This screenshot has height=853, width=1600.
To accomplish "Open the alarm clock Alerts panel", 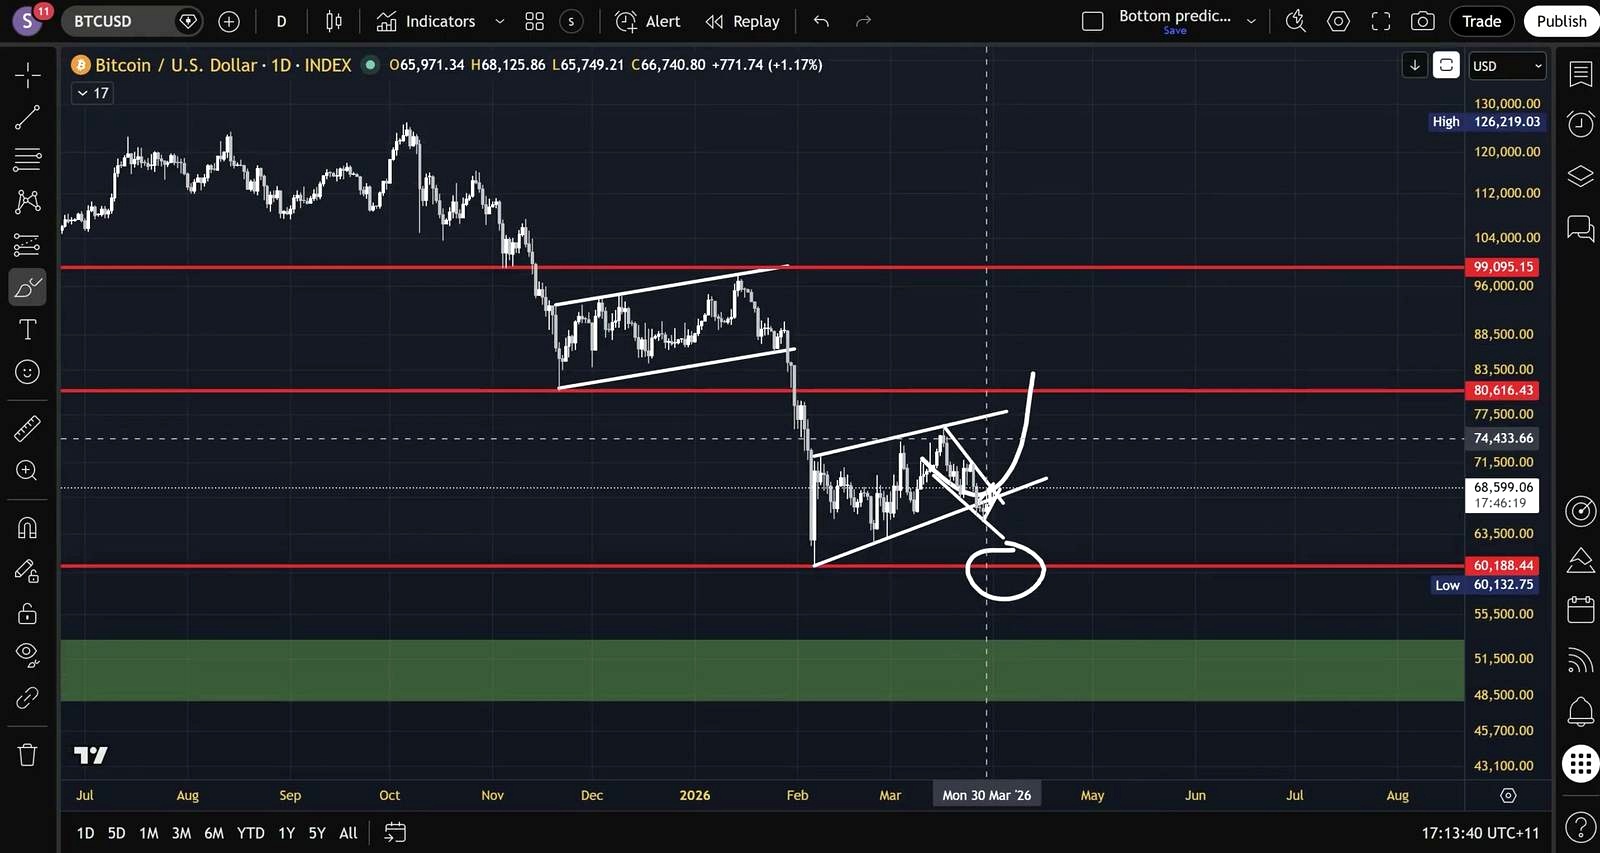I will (x=1580, y=124).
